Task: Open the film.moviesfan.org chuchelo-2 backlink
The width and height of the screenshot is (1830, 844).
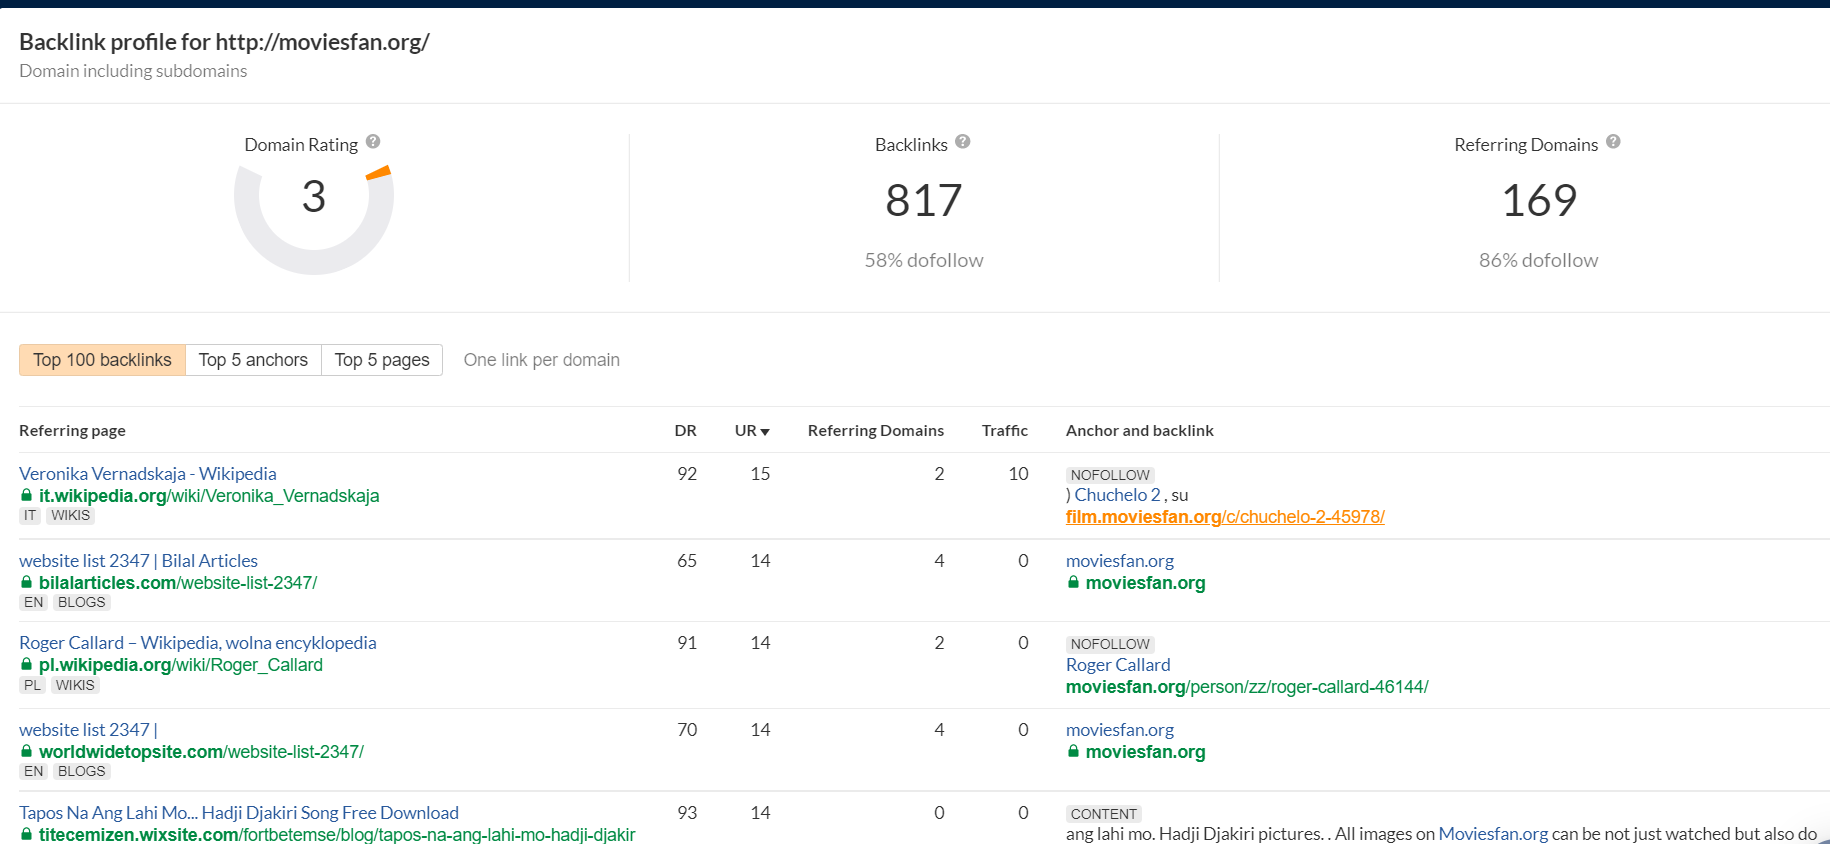Action: 1225,517
